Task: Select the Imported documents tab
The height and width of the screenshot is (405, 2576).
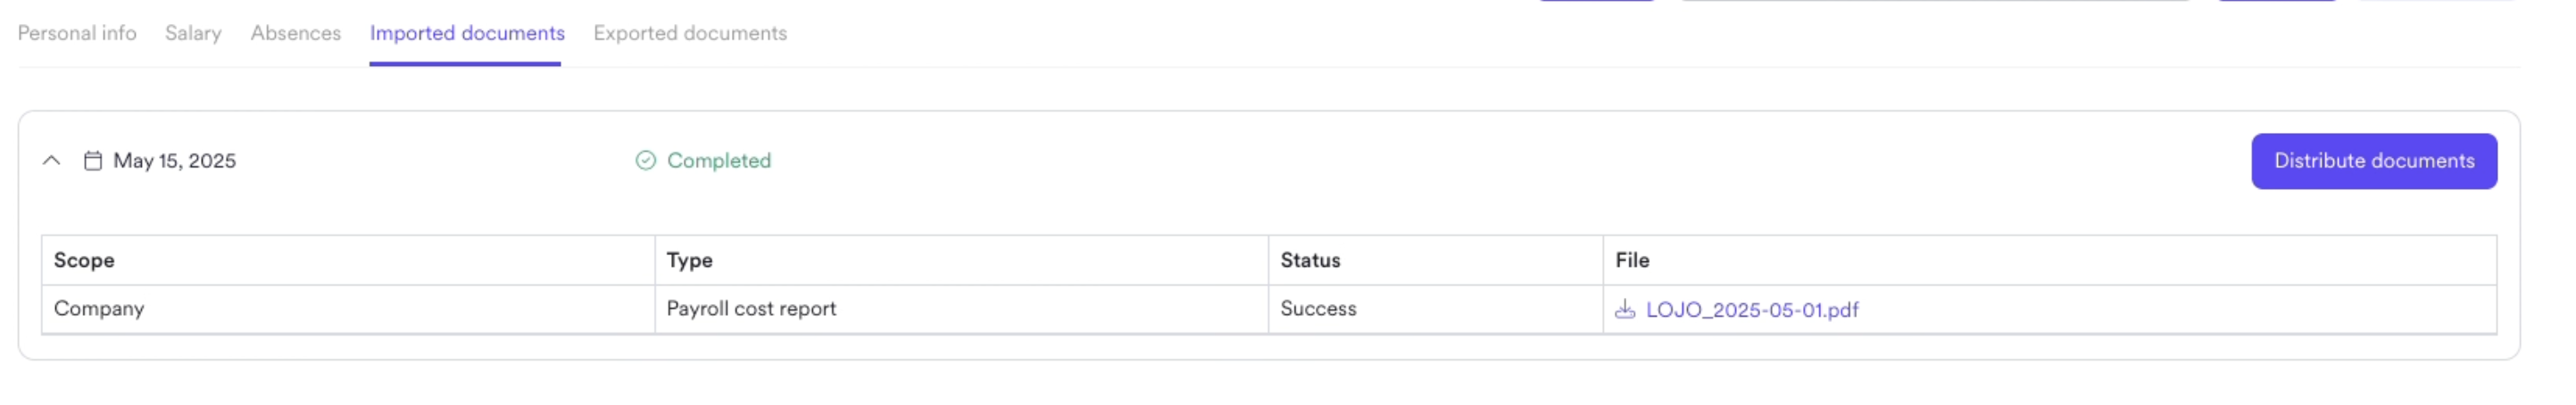Action: click(x=467, y=33)
